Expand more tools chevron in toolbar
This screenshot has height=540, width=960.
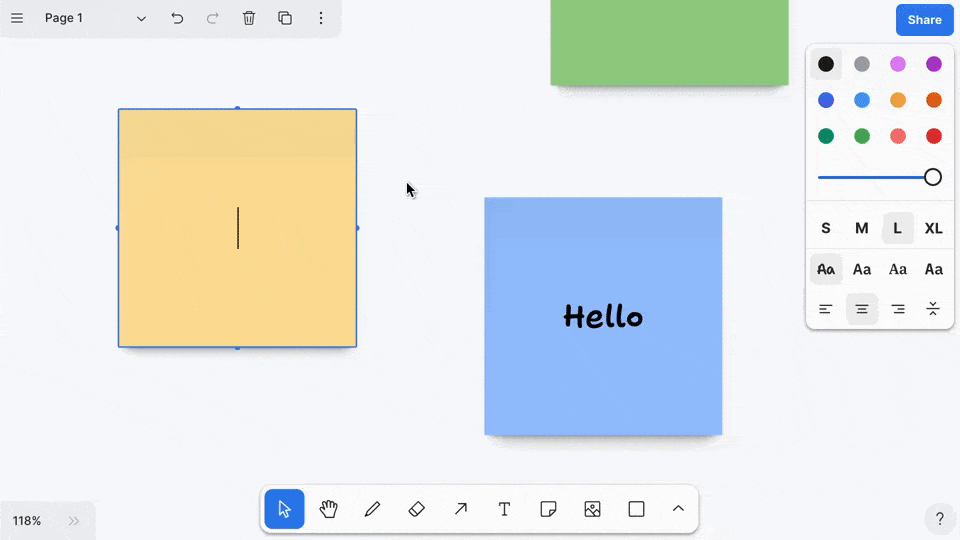tap(678, 509)
